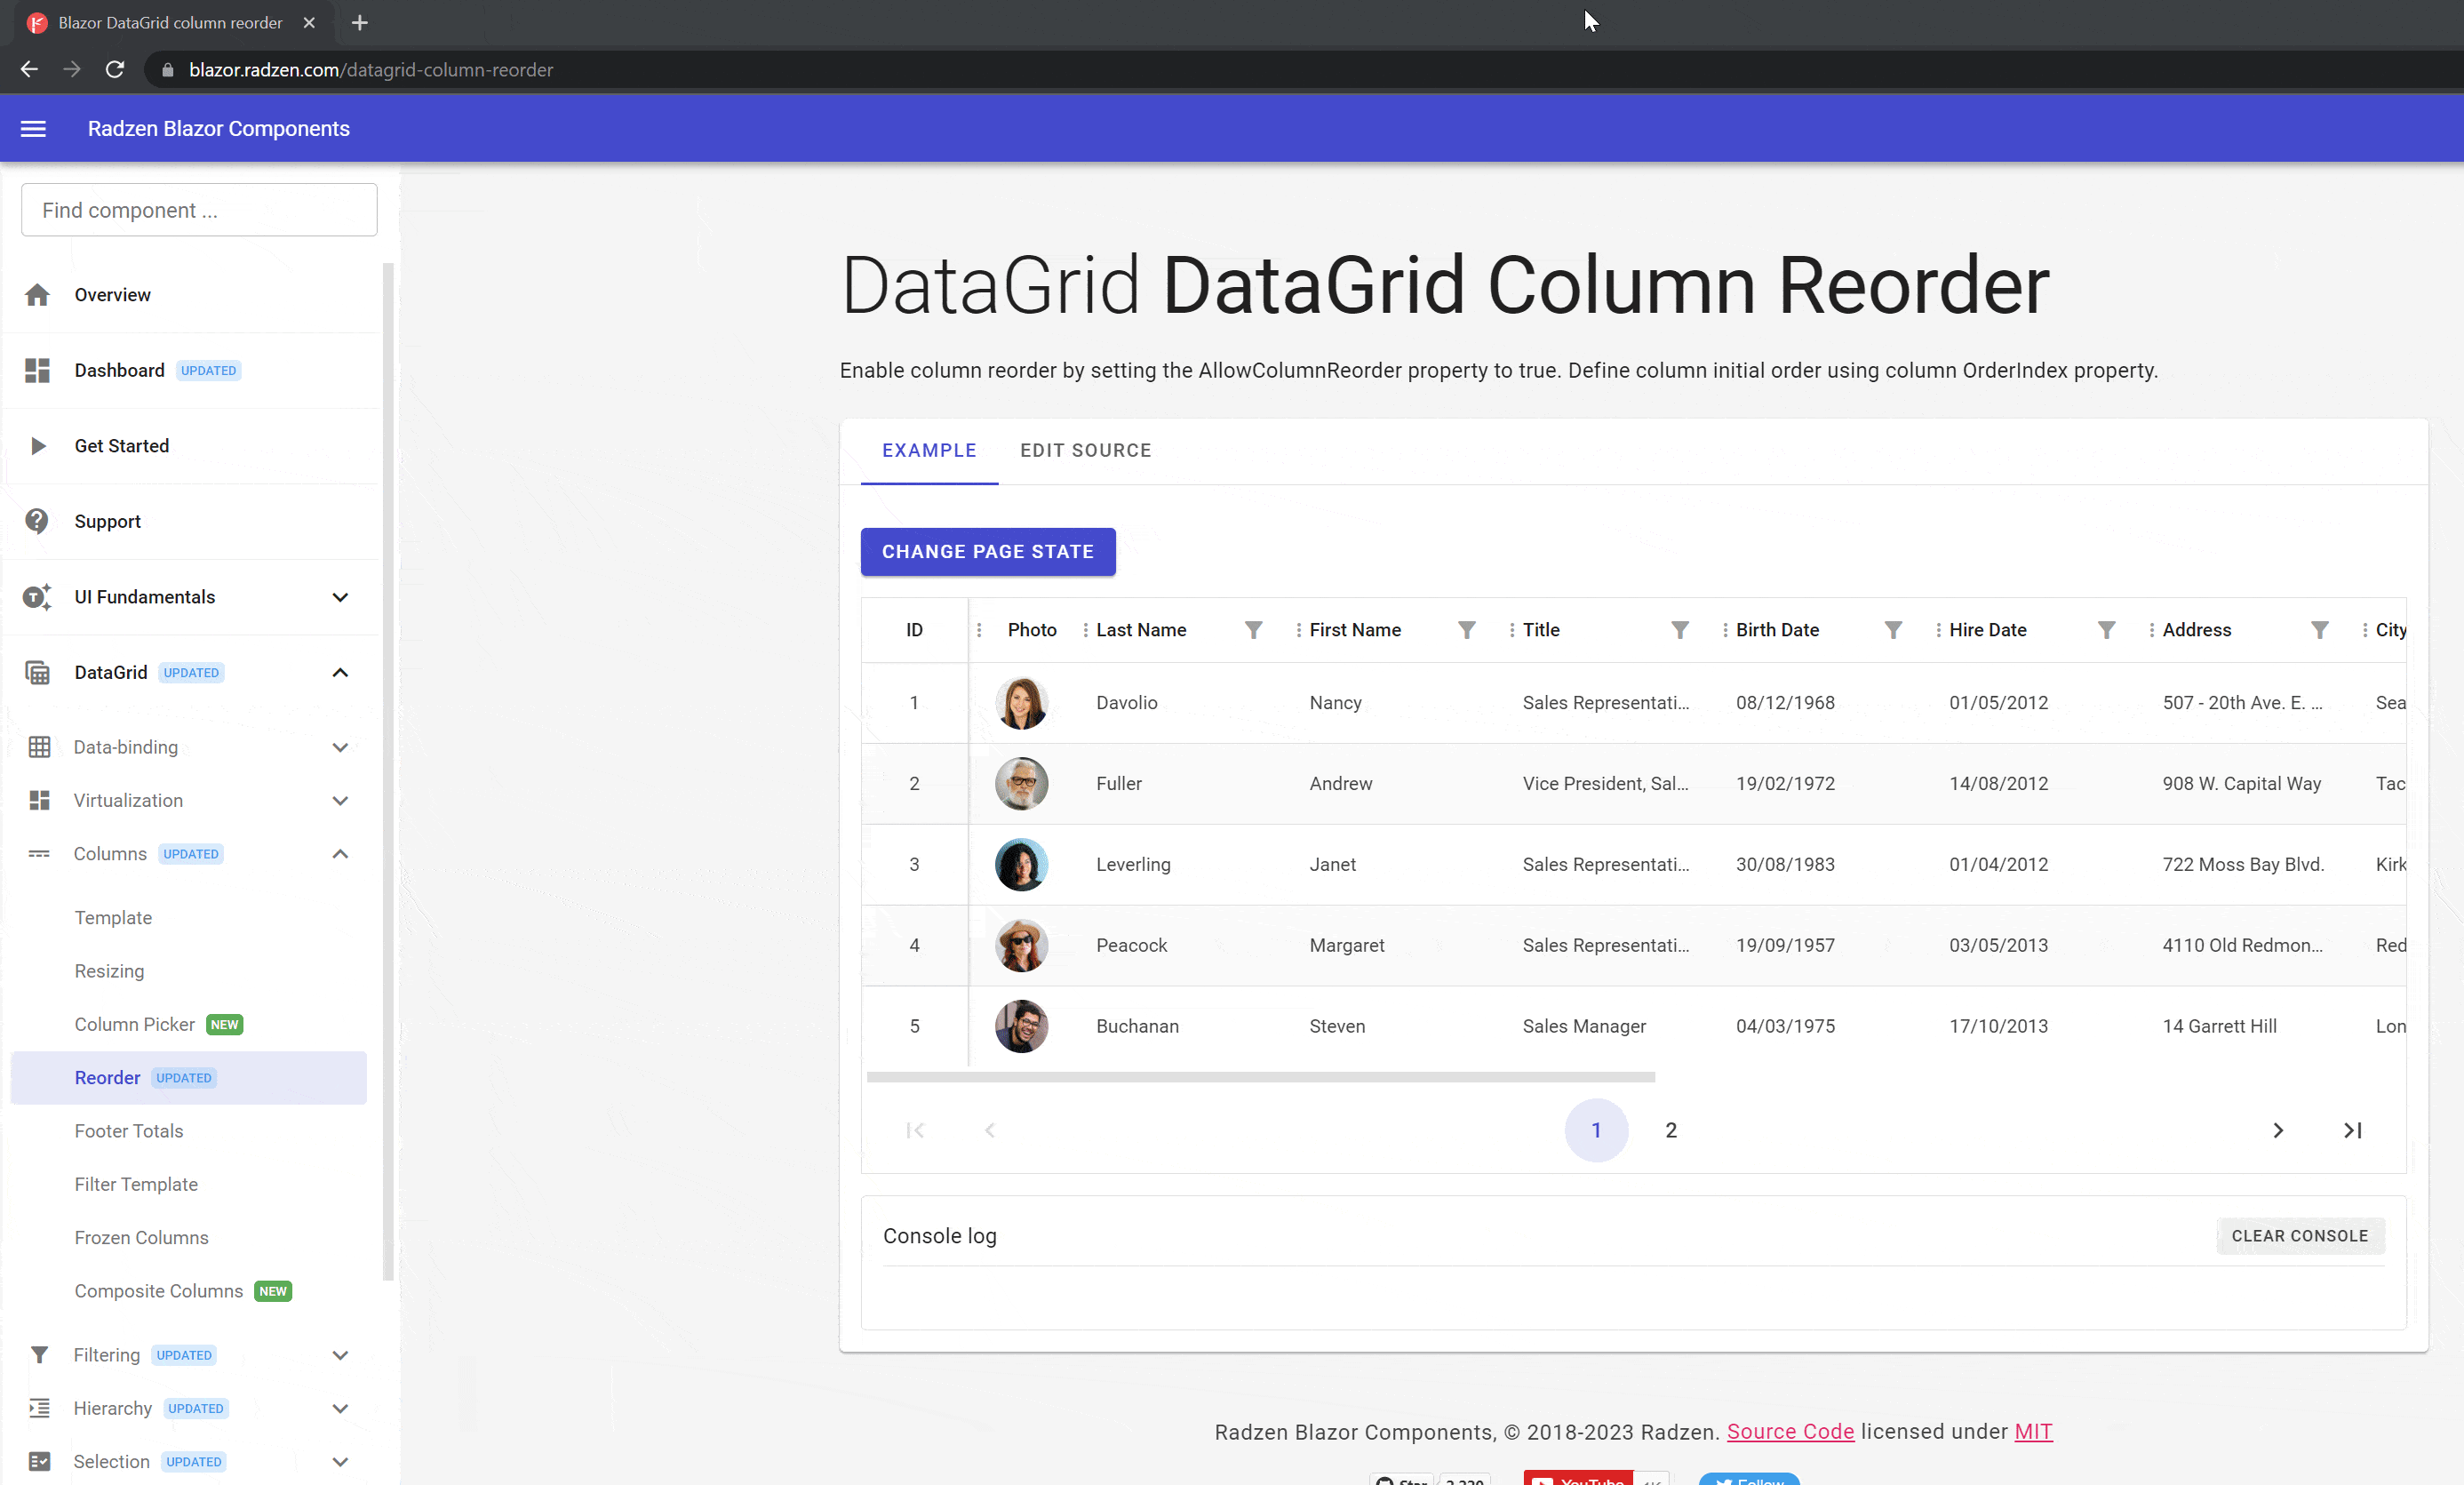Click the Title column filter icon
Viewport: 2464px width, 1485px height.
(x=1680, y=630)
